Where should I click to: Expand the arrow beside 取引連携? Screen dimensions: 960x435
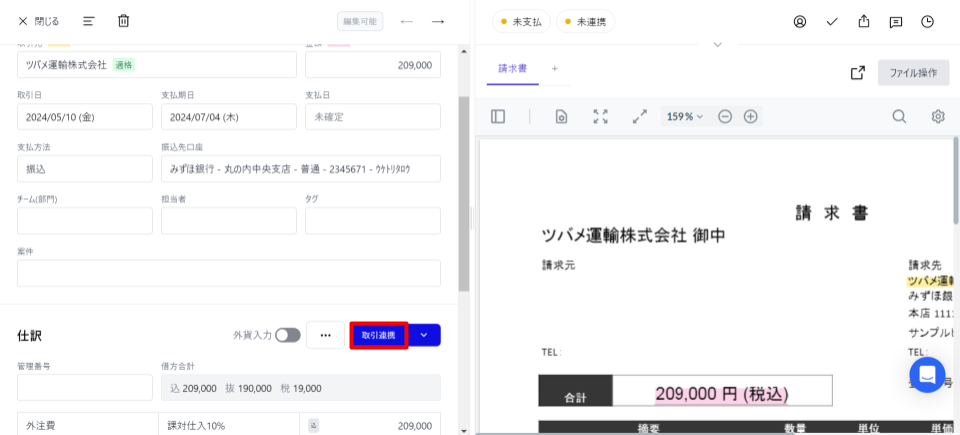click(424, 335)
